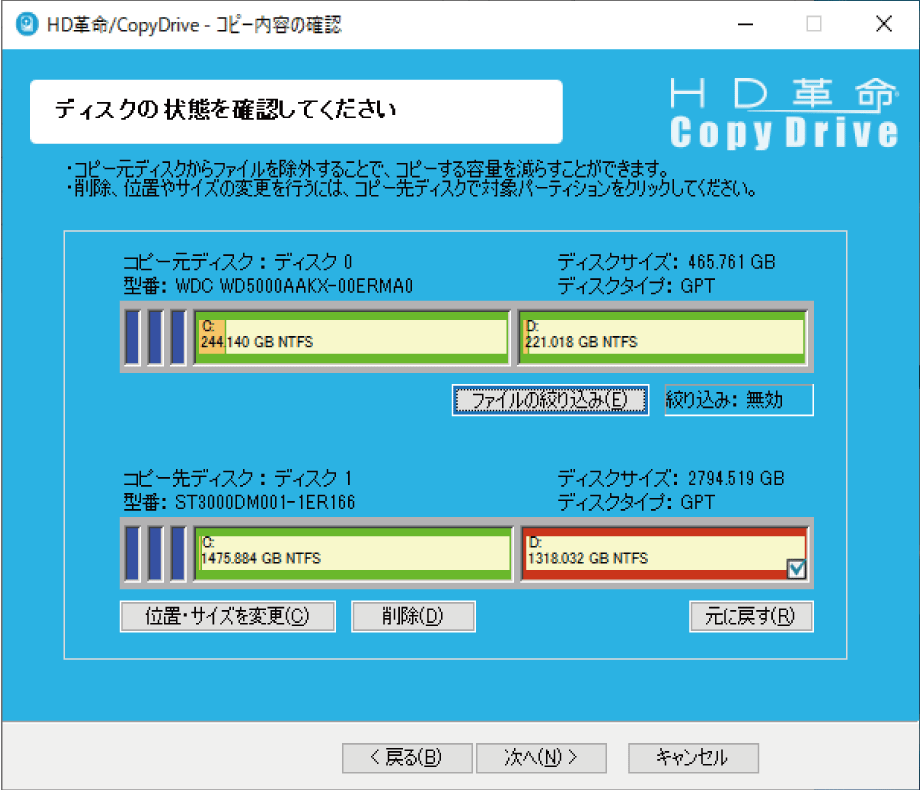Select source C: 244.140 GB NTFS partition
Image resolution: width=920 pixels, height=790 pixels.
click(x=352, y=337)
